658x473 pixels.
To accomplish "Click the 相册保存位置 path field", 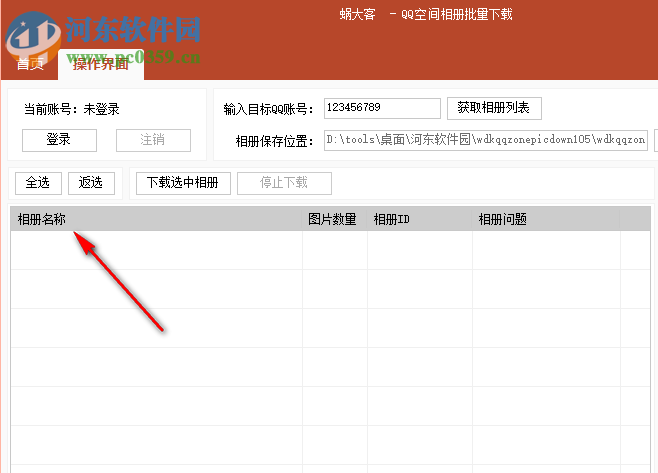I will coord(486,140).
